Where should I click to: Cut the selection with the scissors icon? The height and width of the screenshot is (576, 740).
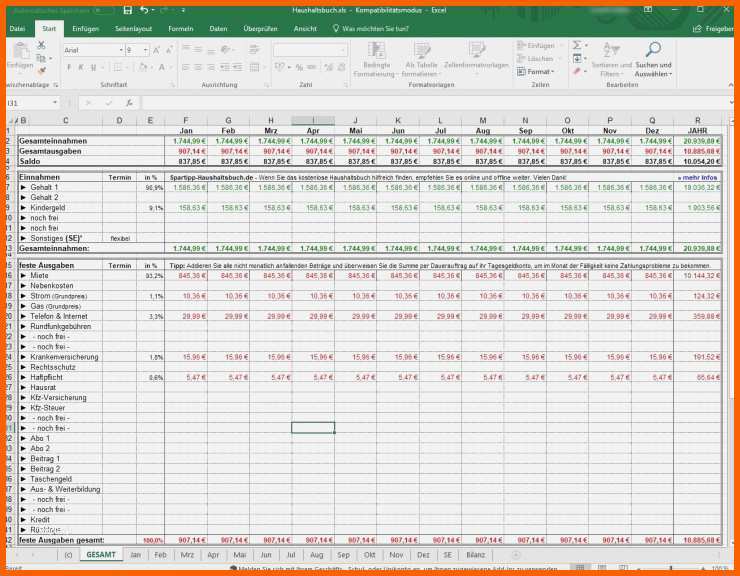tap(42, 45)
